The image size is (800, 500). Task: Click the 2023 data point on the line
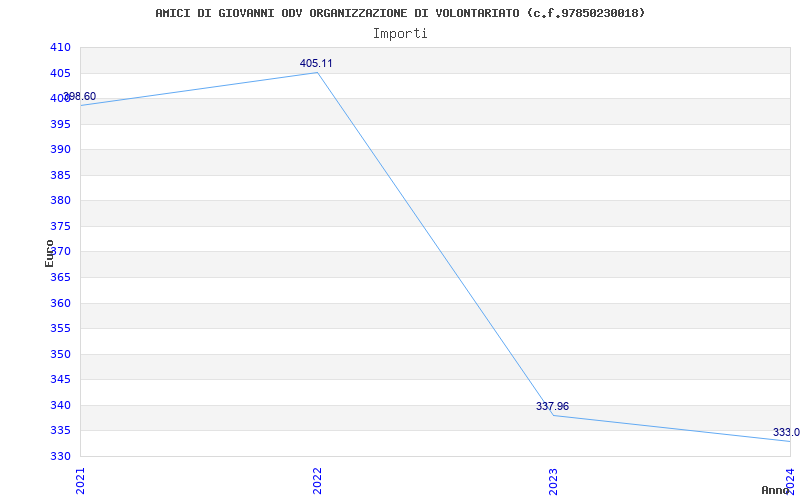pyautogui.click(x=554, y=415)
